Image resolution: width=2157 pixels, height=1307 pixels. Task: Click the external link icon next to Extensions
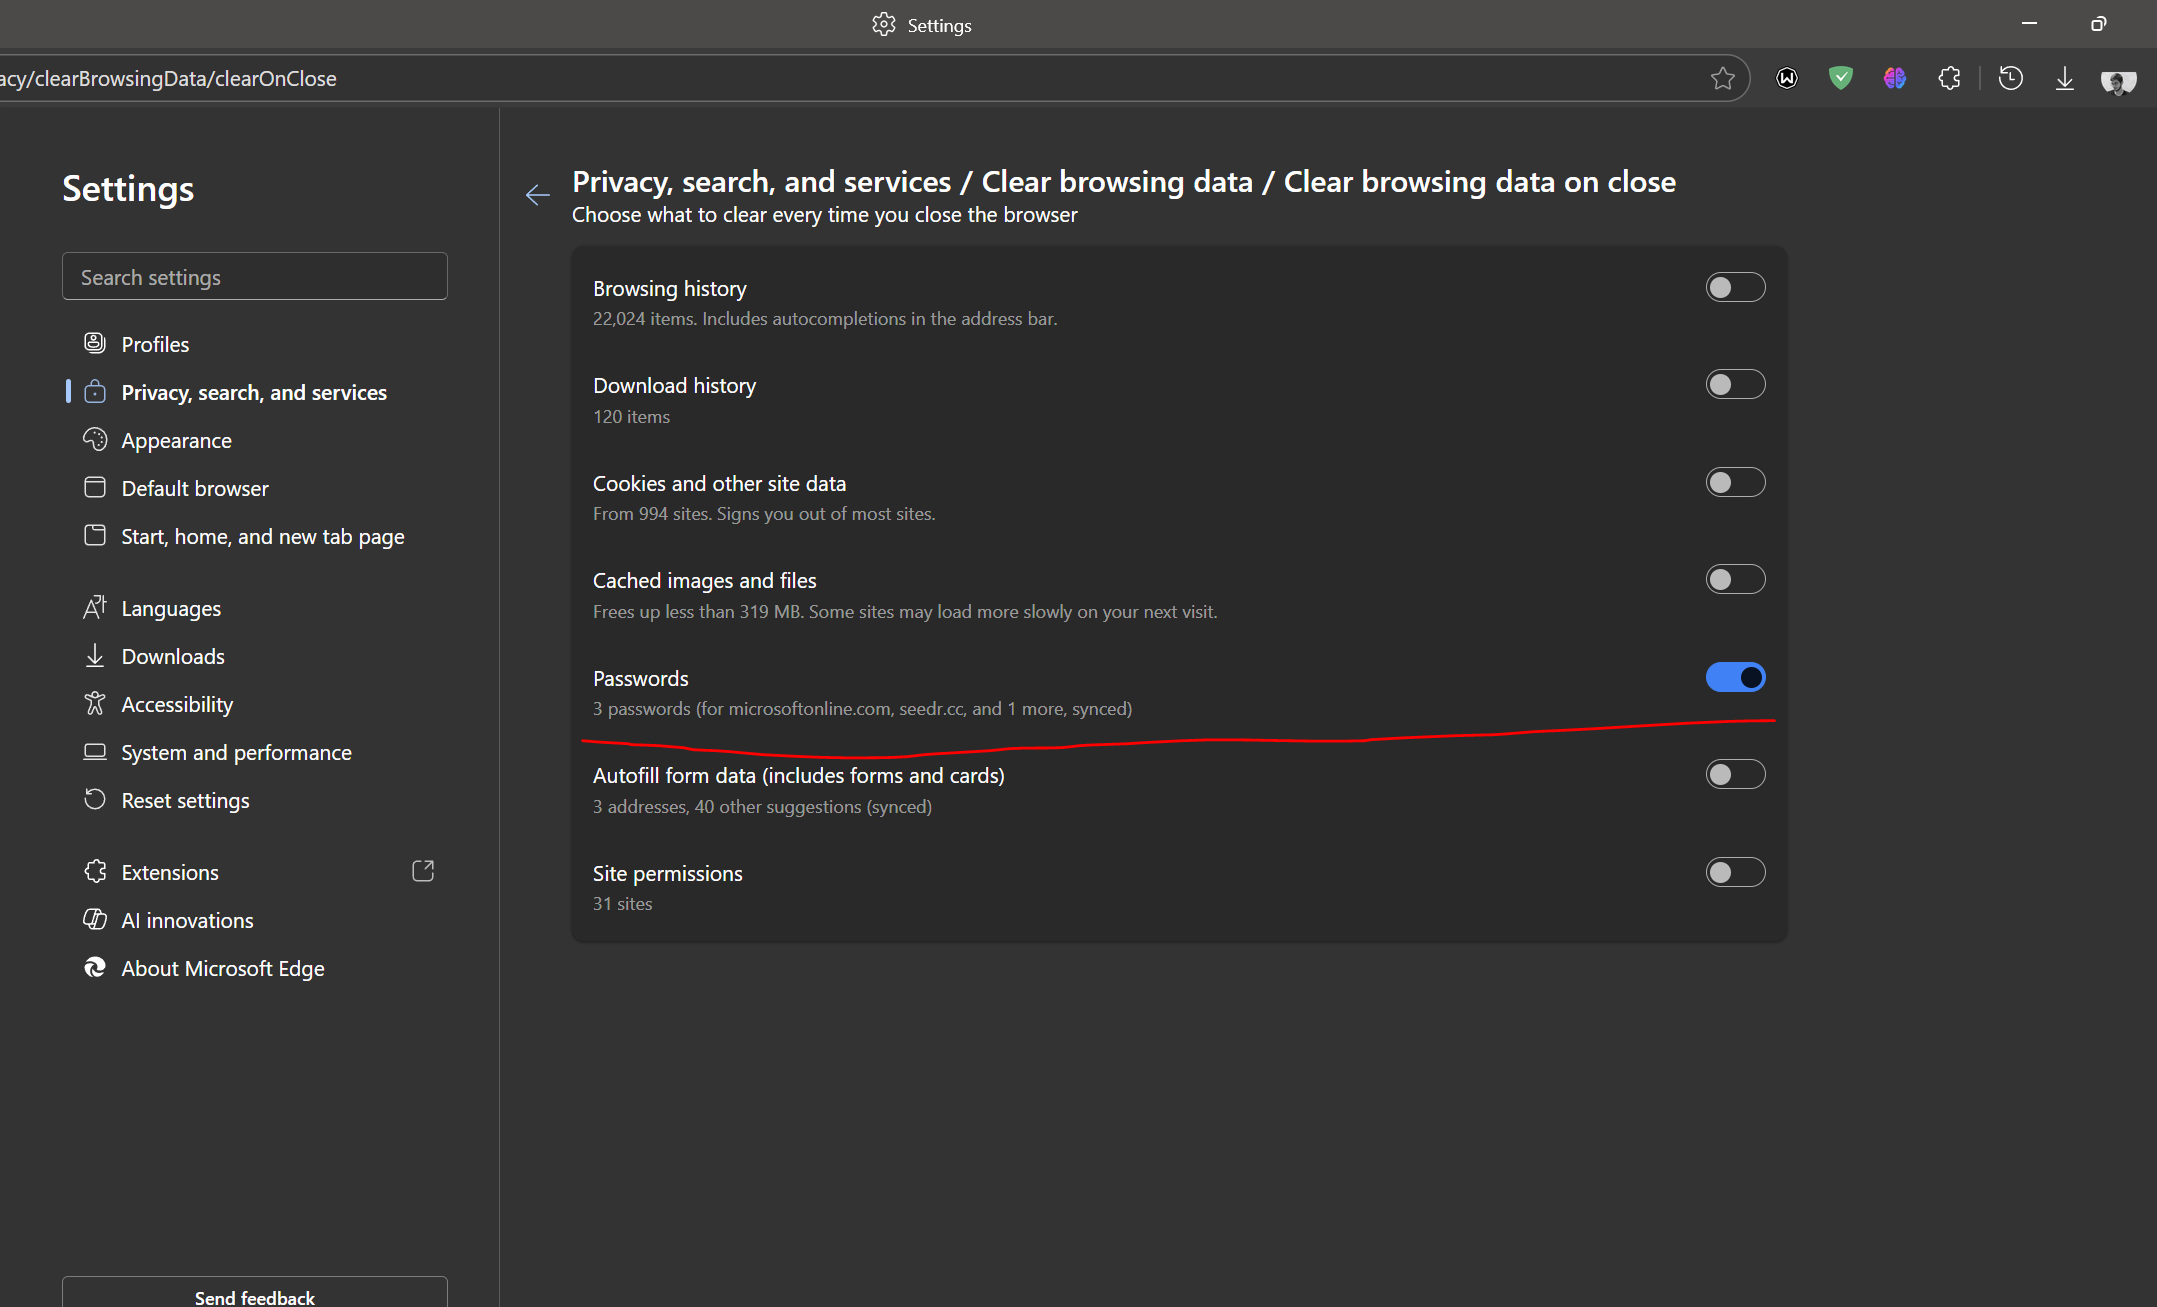click(423, 871)
